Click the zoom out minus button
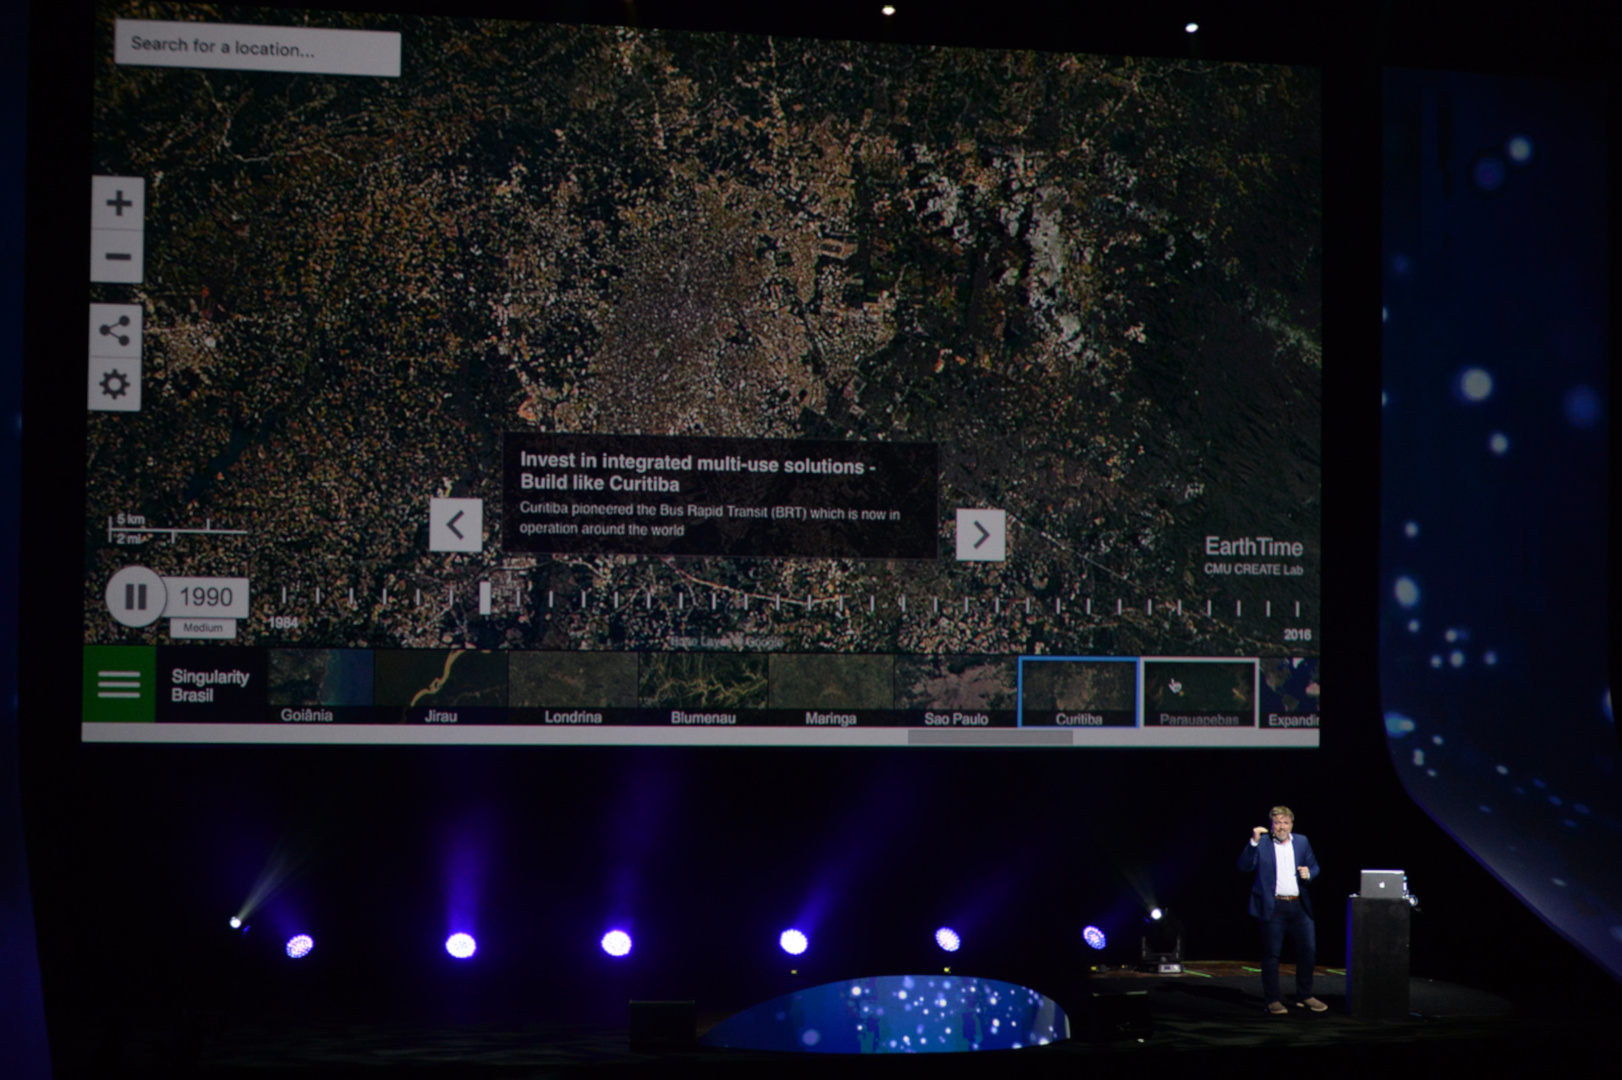The image size is (1622, 1080). click(118, 257)
